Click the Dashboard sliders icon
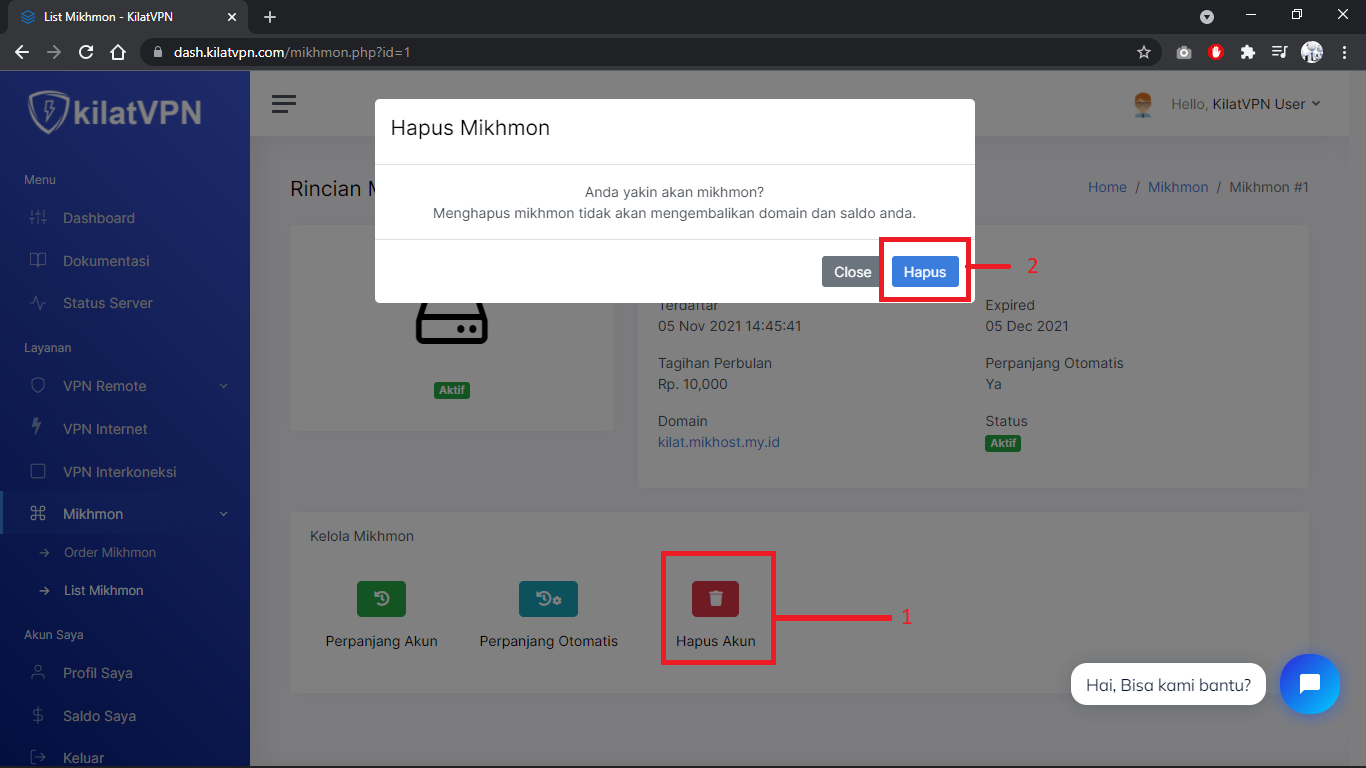Image resolution: width=1366 pixels, height=768 pixels. click(38, 218)
